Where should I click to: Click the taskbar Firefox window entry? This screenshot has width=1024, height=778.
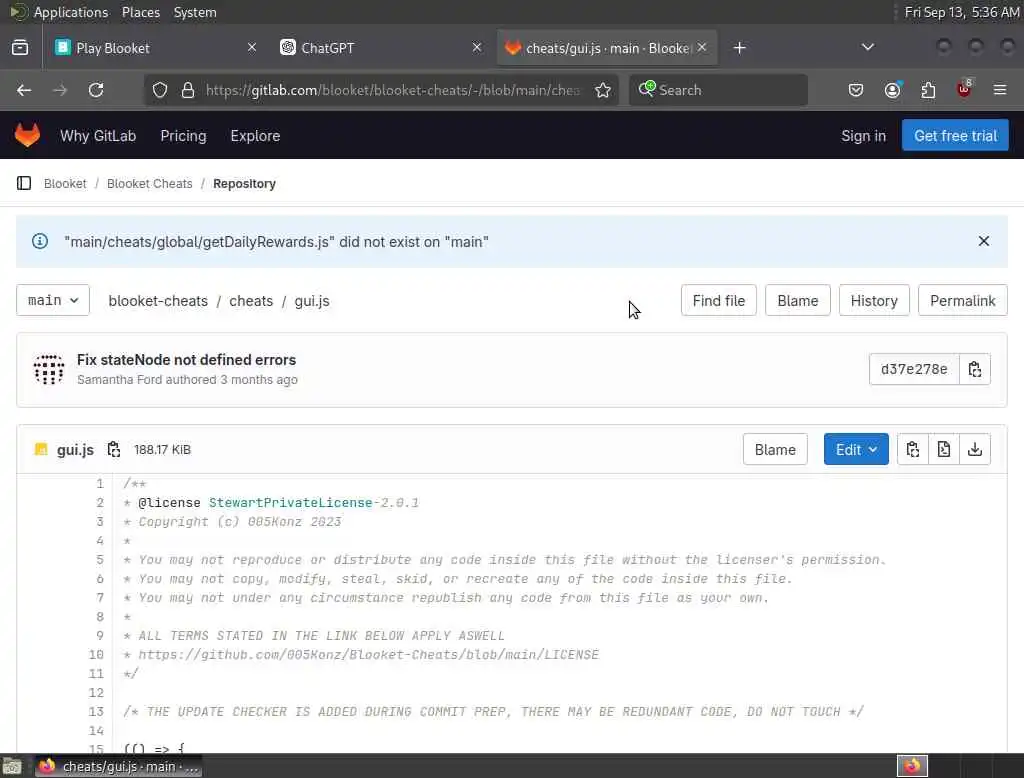coord(119,766)
